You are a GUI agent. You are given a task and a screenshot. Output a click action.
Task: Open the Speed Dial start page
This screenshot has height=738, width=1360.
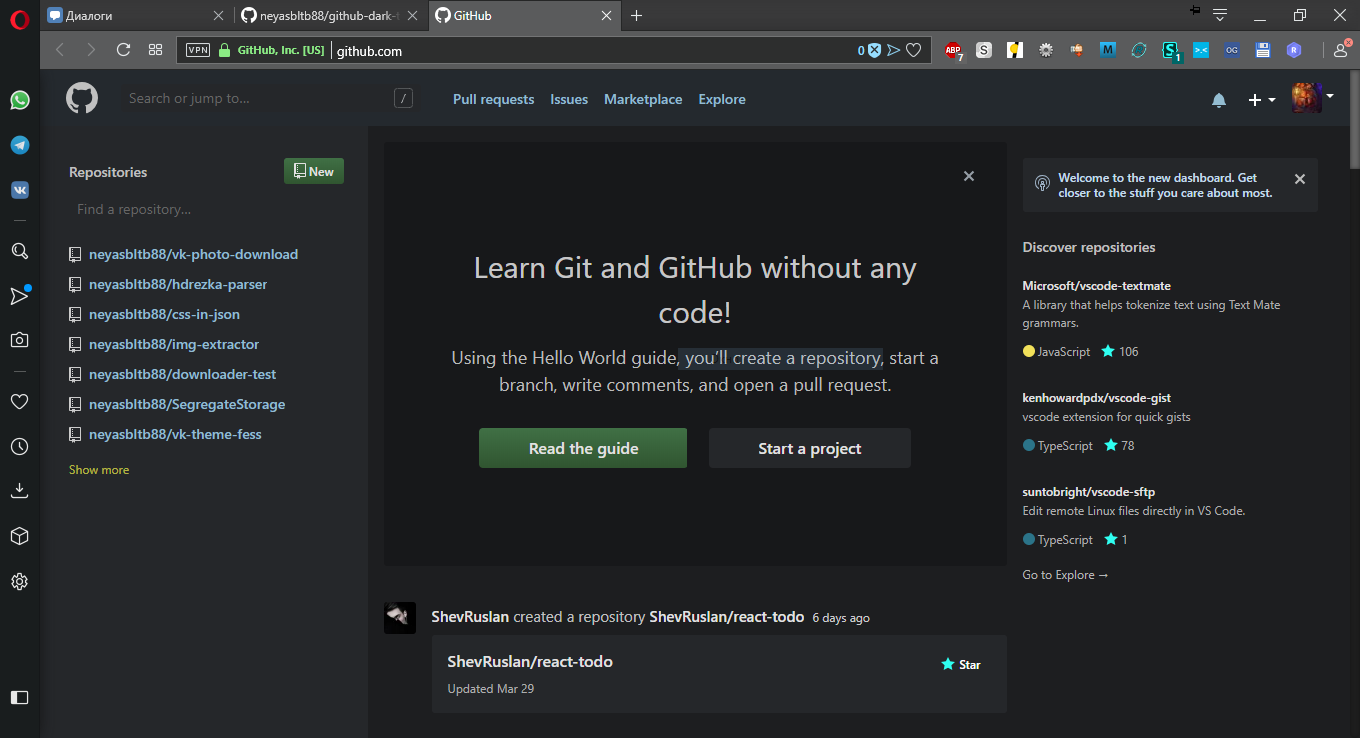(x=155, y=49)
